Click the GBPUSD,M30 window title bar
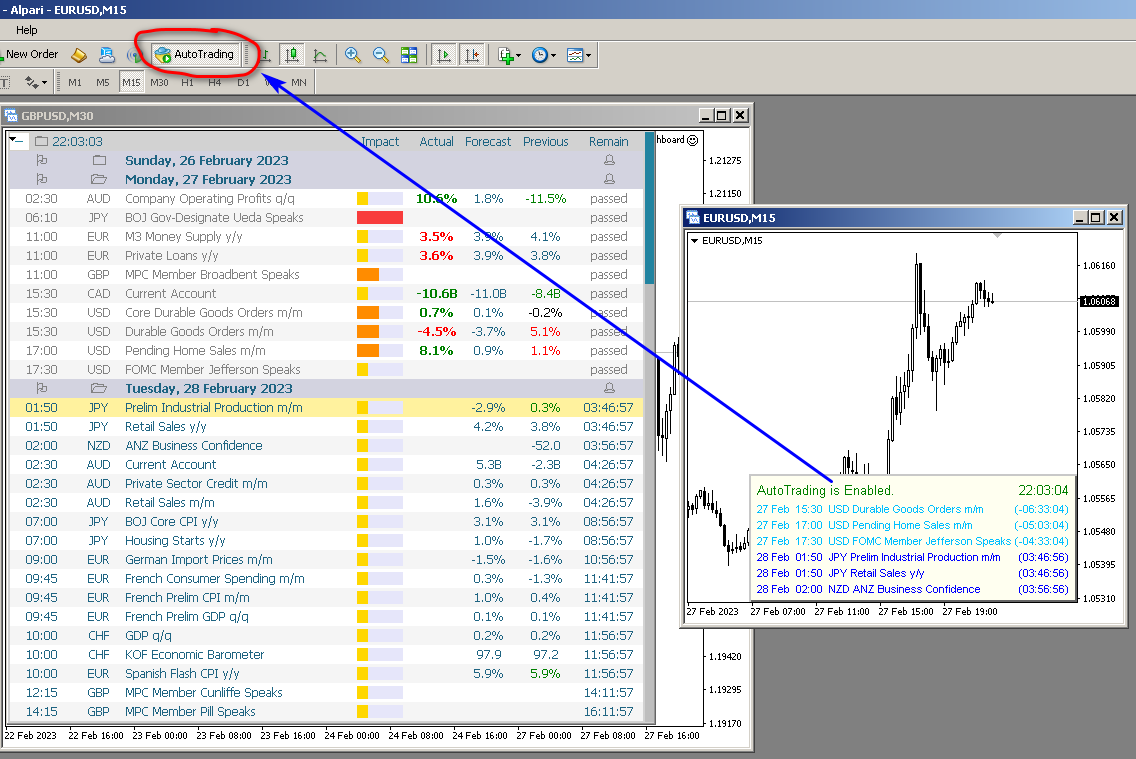 (x=351, y=116)
